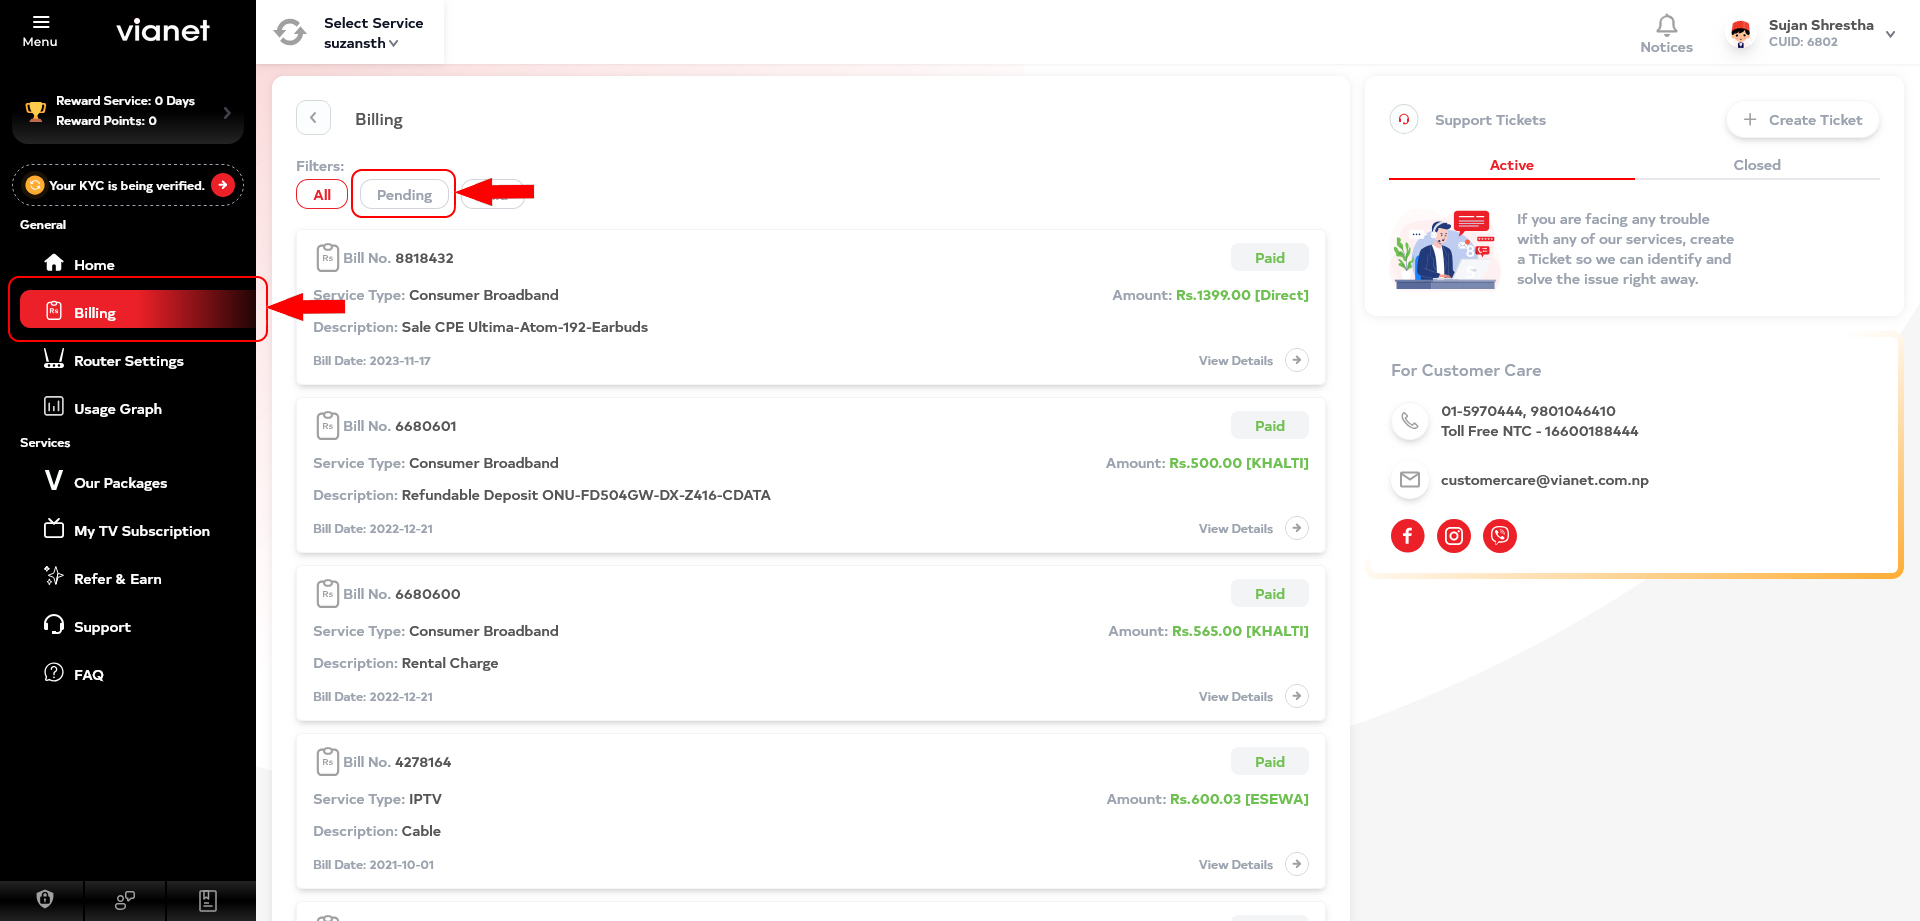Open Vianet Facebook page icon

(1407, 536)
